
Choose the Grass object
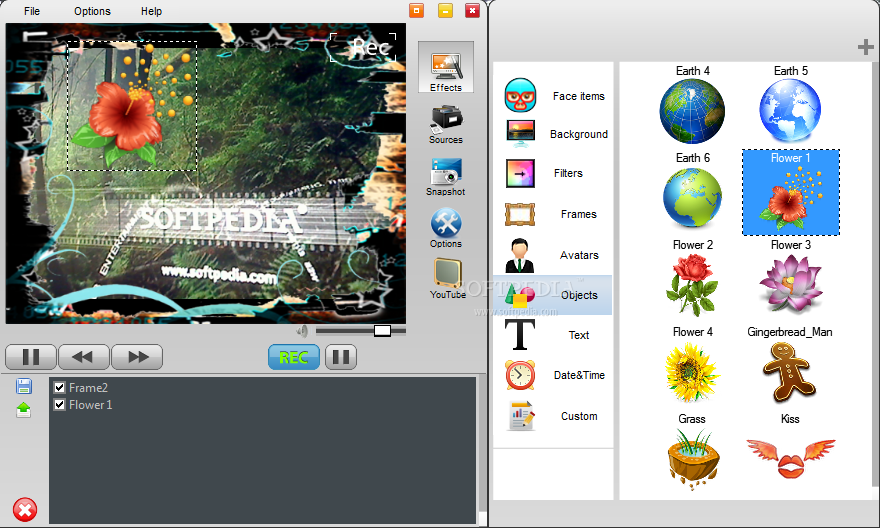692,453
